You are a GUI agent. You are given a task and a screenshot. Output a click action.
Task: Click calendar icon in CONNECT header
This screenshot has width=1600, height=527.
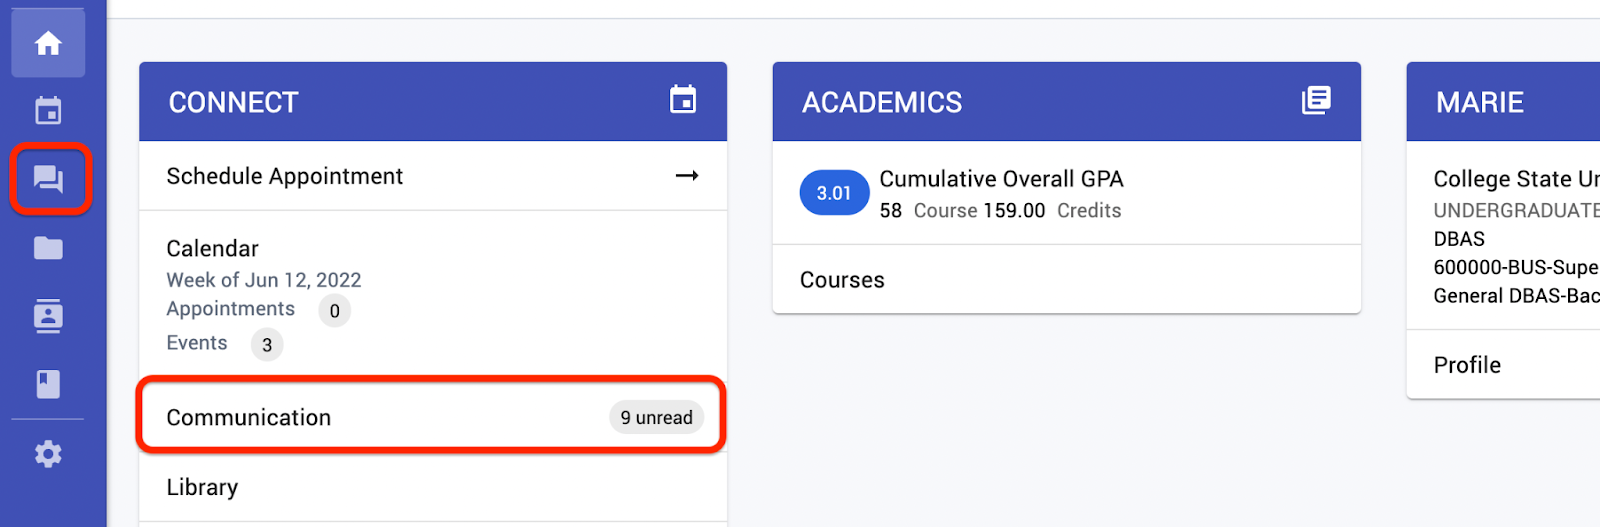tap(683, 100)
